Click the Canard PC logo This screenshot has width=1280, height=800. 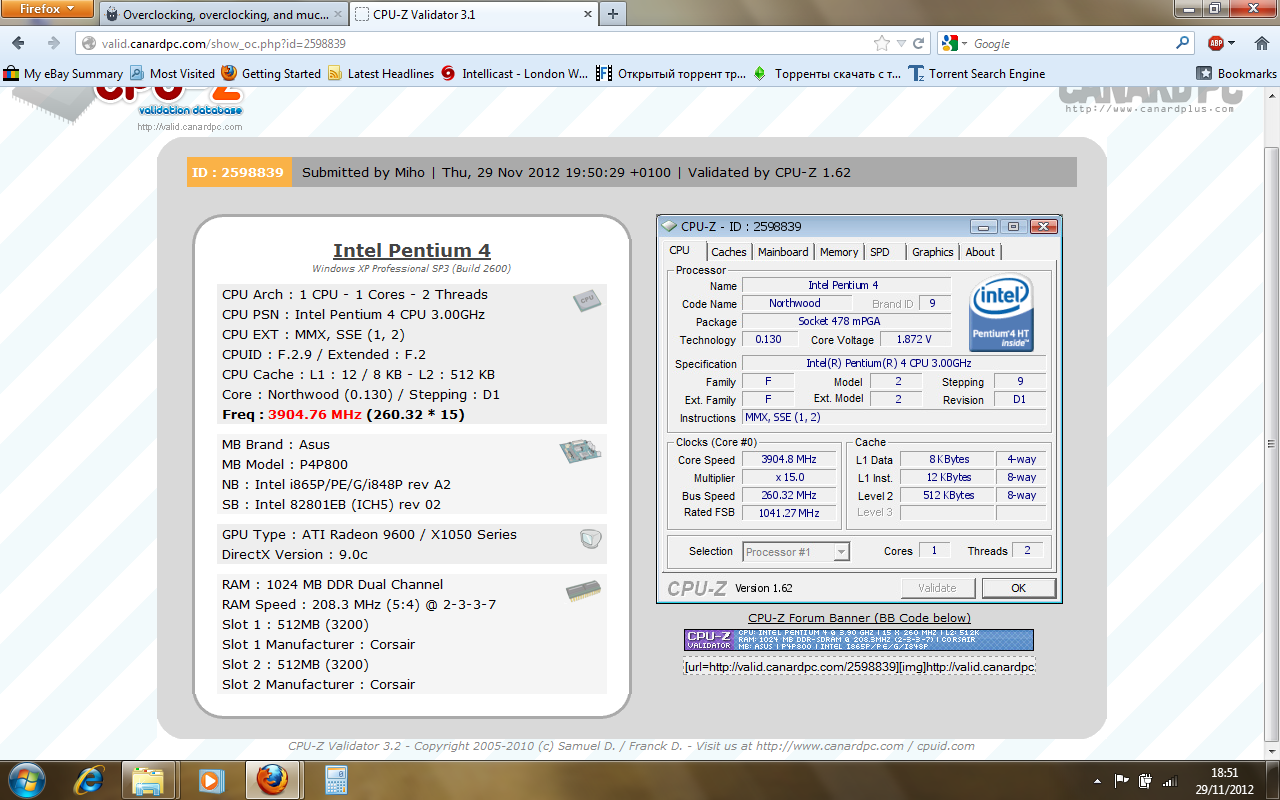point(1150,100)
